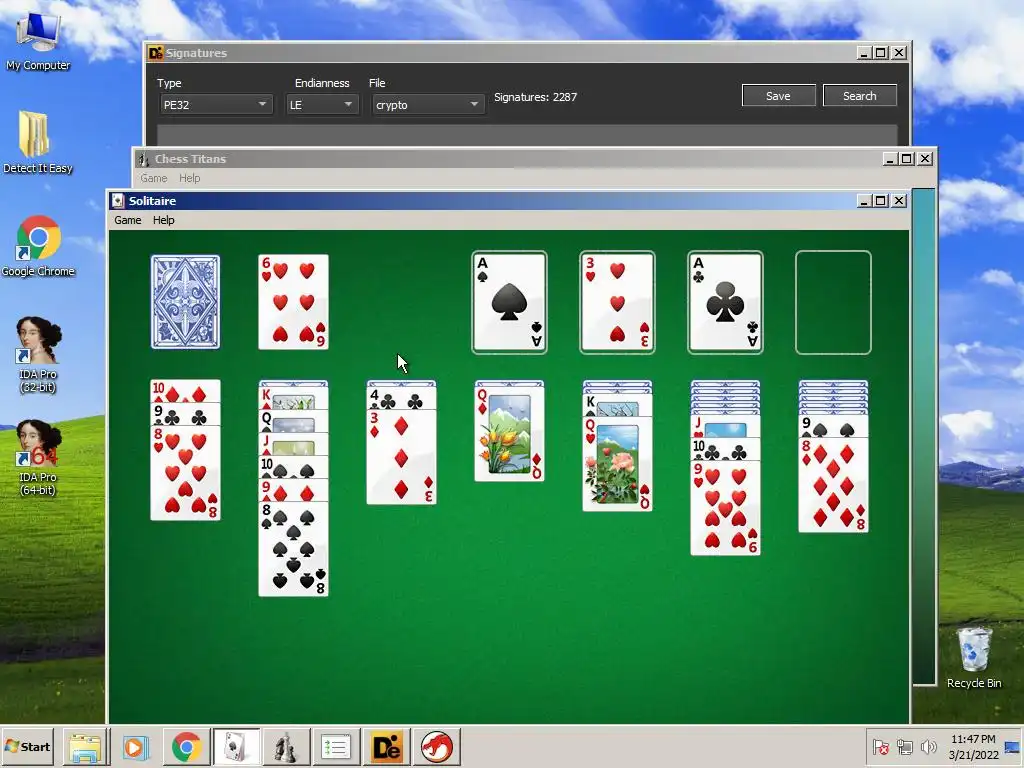Open the Detect It Easy folder icon
Viewport: 1024px width, 768px height.
pyautogui.click(x=37, y=142)
